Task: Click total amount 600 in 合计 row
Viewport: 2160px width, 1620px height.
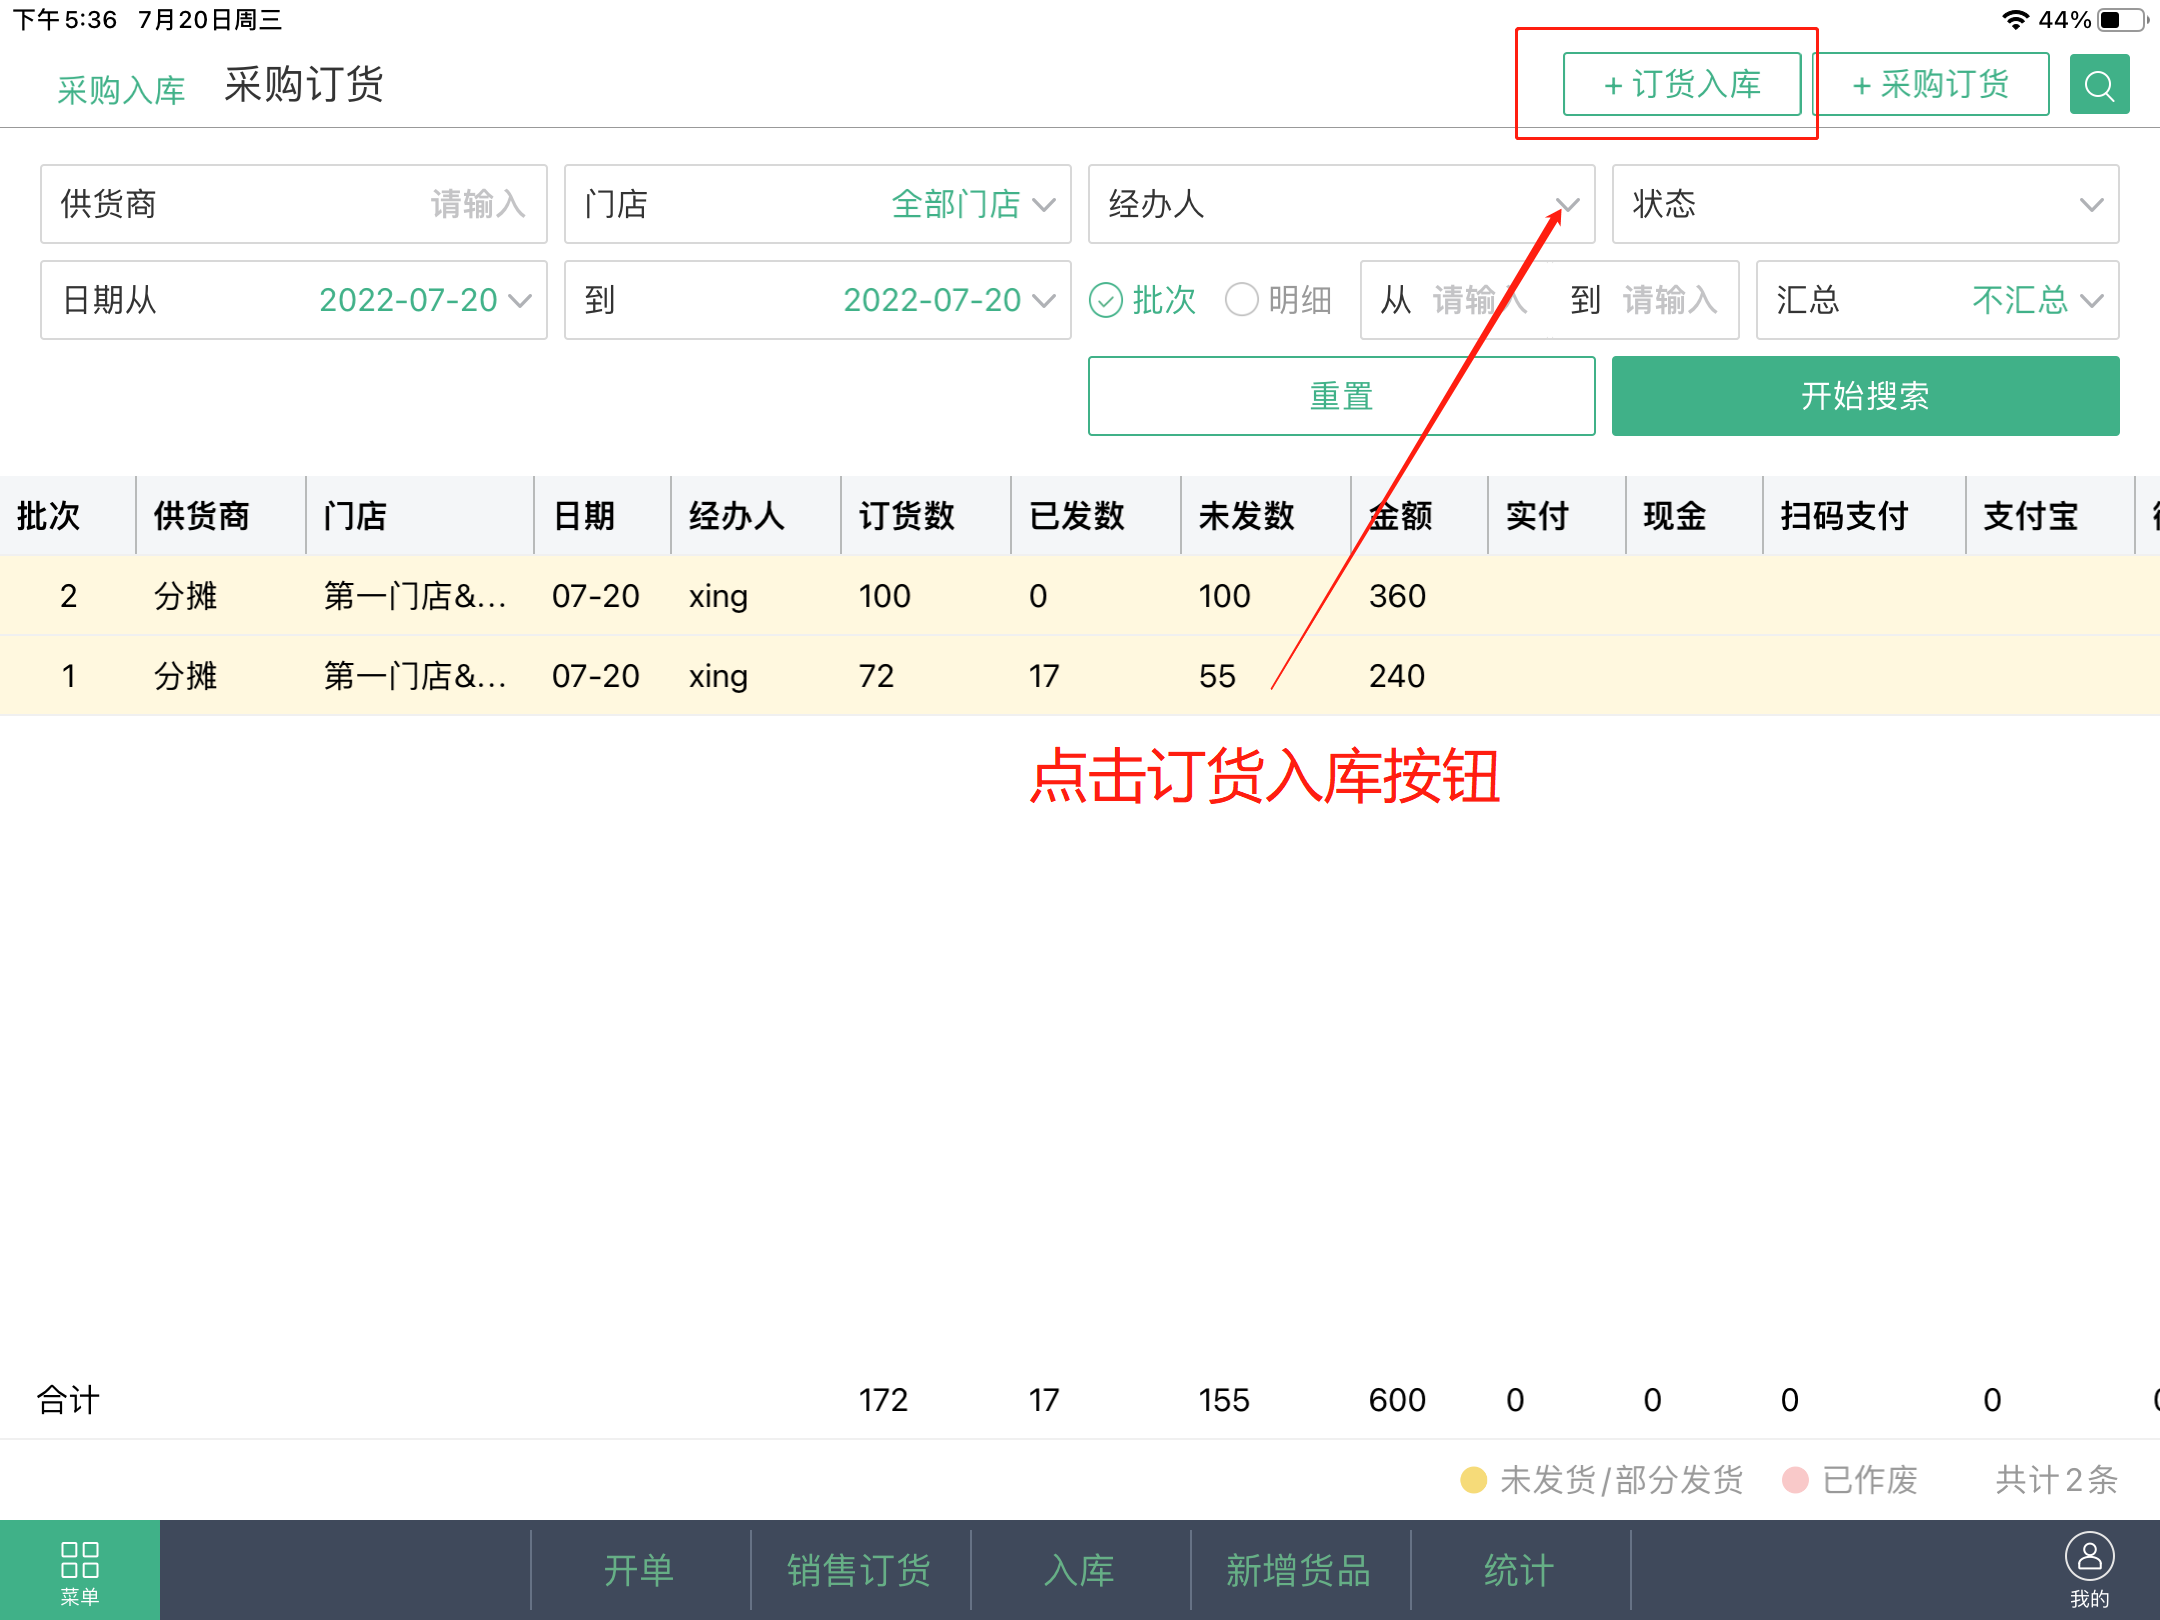Action: coord(1397,1400)
